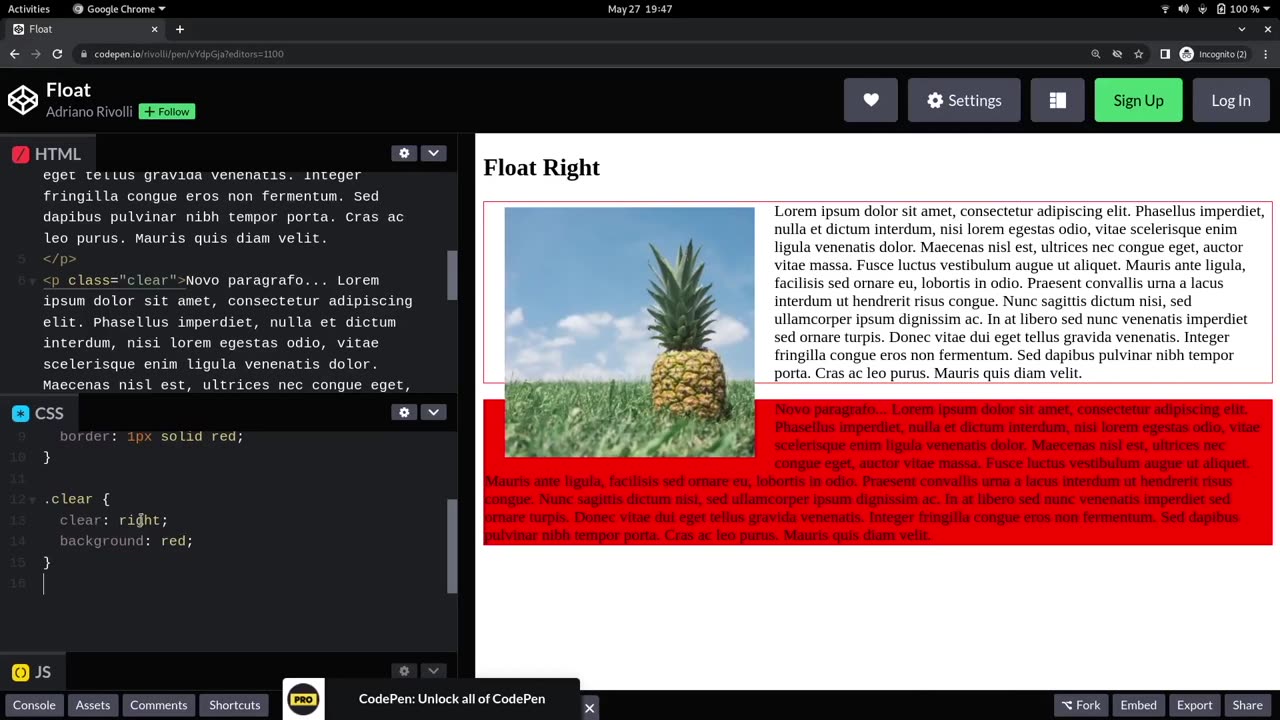The image size is (1280, 720).
Task: Open tab search dropdown in Chrome
Action: click(1242, 29)
